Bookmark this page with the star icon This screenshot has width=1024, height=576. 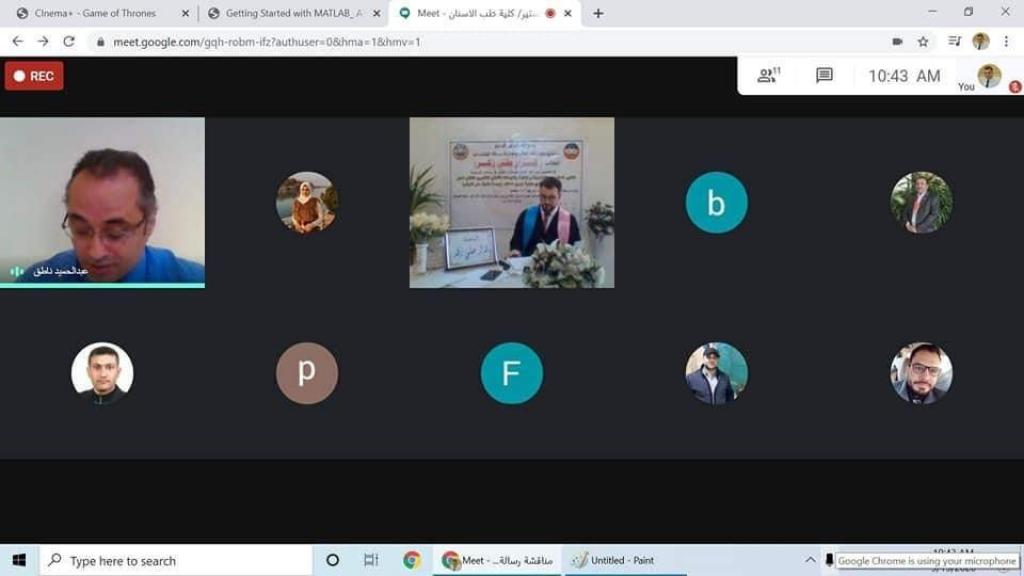pos(923,42)
